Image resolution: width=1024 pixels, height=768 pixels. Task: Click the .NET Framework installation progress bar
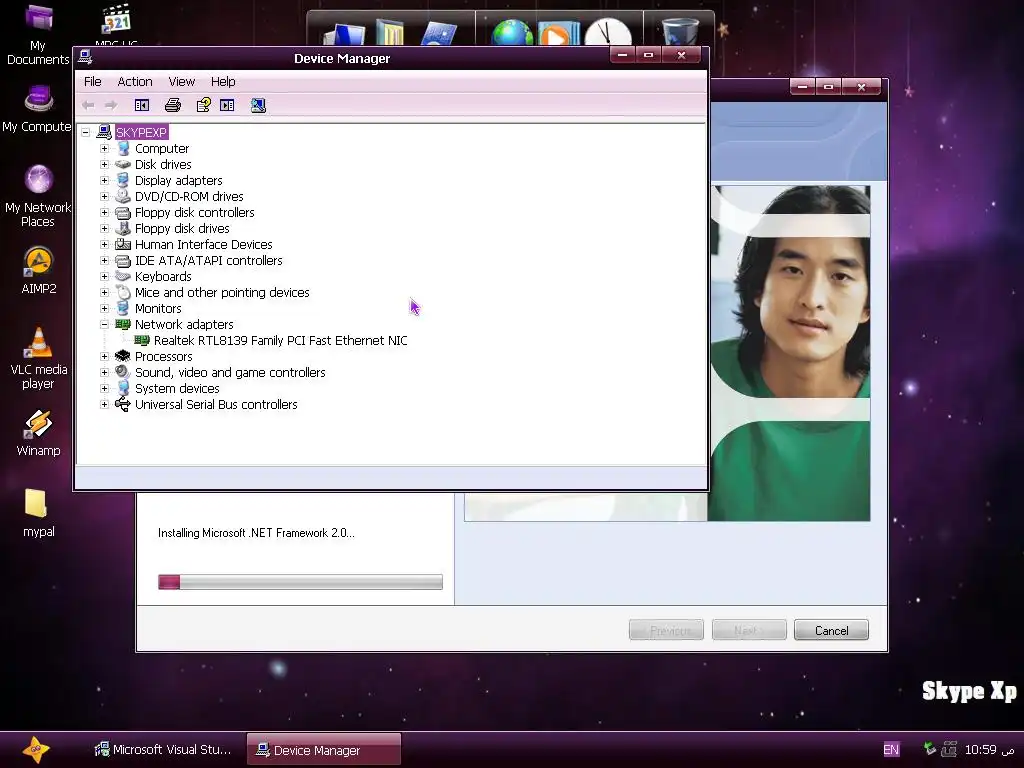300,582
